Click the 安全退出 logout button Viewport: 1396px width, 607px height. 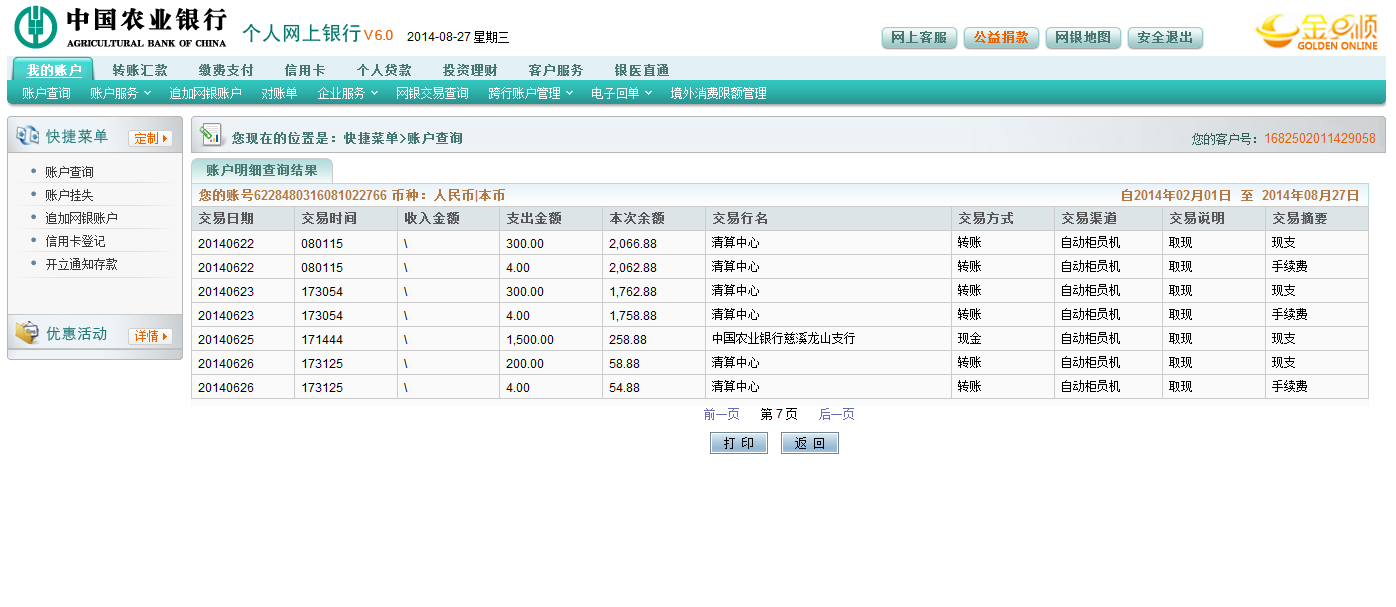(x=1165, y=38)
